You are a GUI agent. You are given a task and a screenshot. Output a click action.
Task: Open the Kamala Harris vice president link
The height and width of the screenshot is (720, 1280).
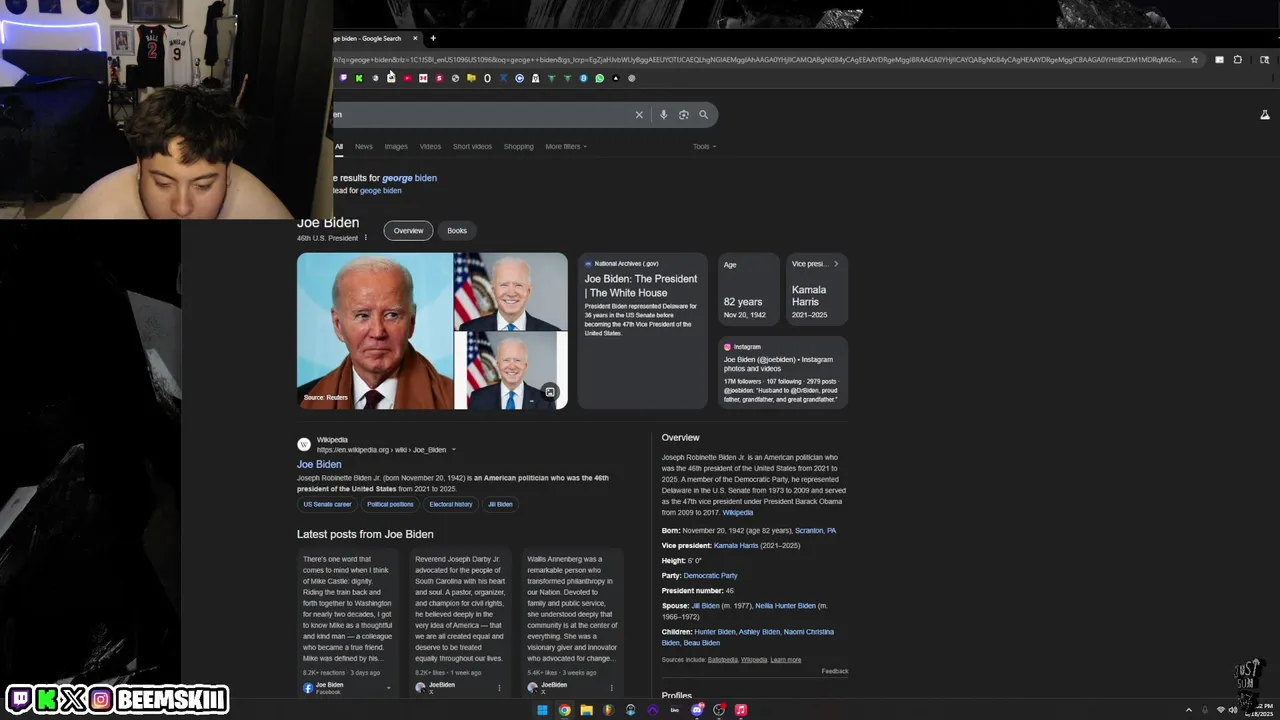coord(736,546)
